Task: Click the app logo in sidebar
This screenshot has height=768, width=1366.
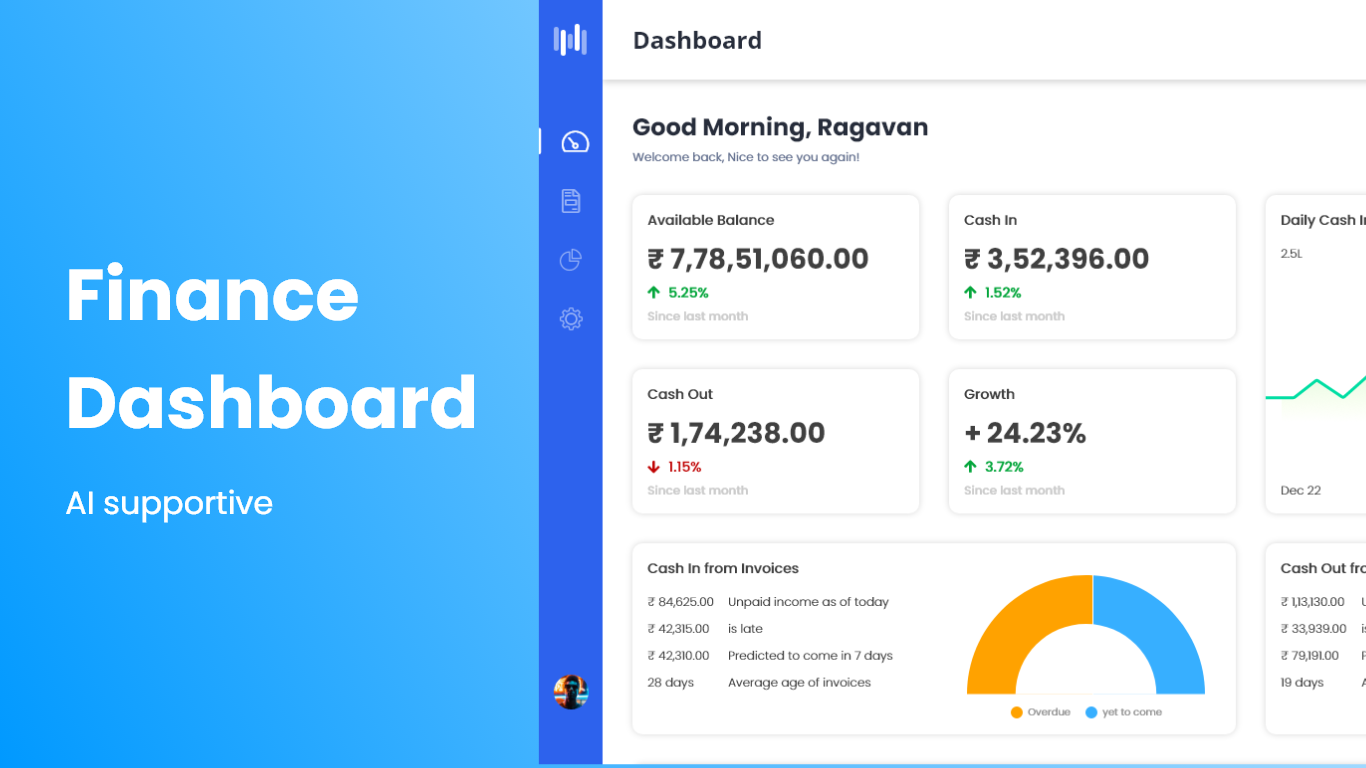Action: [570, 40]
